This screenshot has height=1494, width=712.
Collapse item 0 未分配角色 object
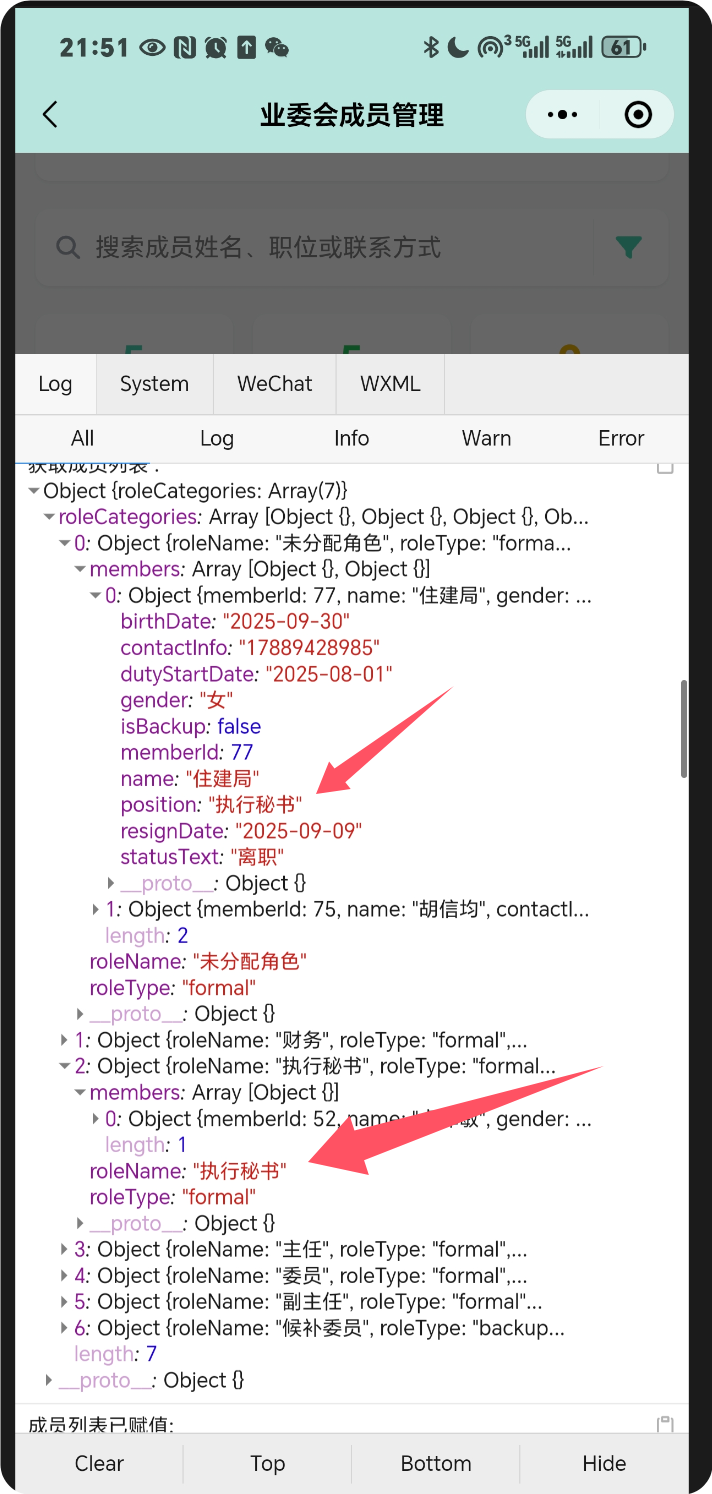point(66,543)
